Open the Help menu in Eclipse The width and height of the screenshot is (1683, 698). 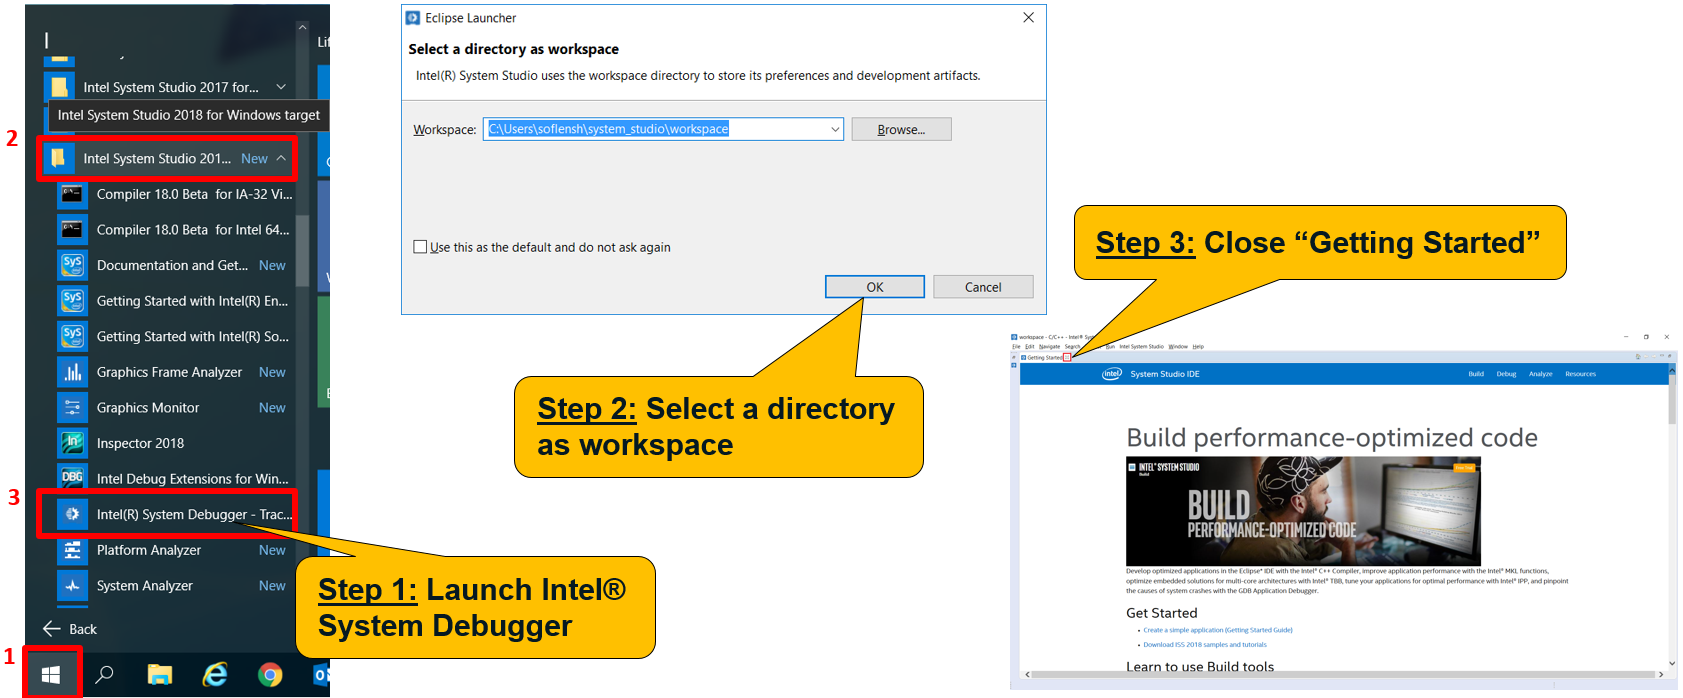pyautogui.click(x=1198, y=347)
